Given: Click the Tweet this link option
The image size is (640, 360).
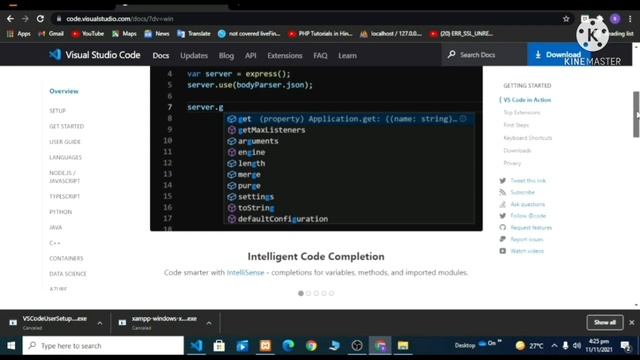Looking at the screenshot, I should click(x=528, y=181).
